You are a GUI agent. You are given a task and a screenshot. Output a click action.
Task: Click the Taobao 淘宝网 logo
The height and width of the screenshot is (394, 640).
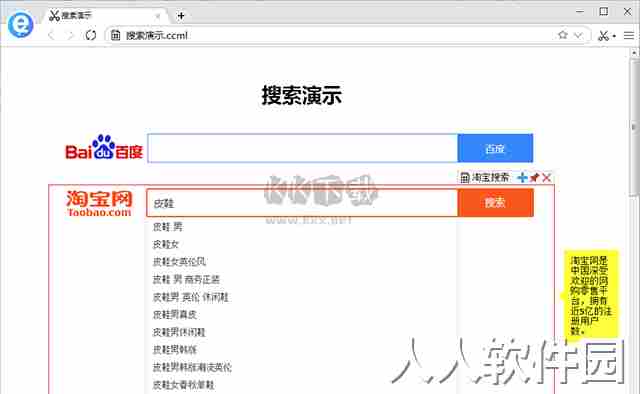coord(99,203)
